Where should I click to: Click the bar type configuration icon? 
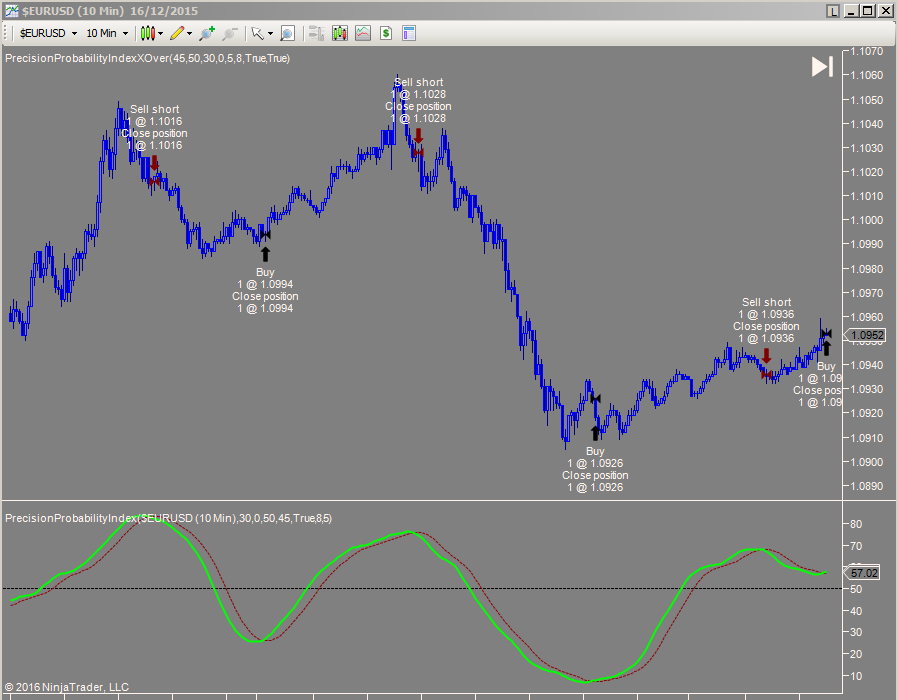(x=314, y=33)
